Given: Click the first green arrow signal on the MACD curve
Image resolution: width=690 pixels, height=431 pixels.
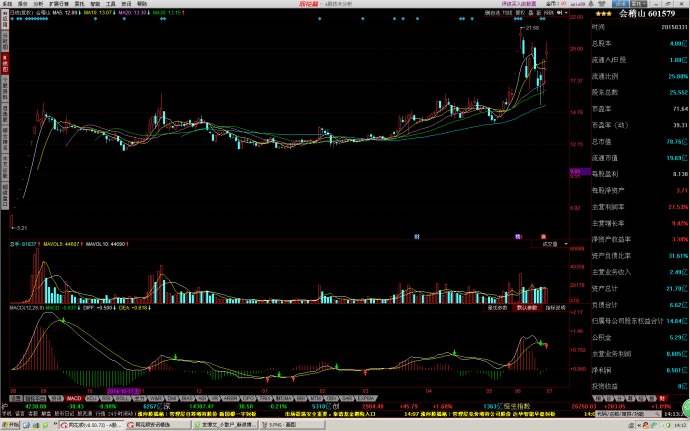Looking at the screenshot, I should coord(63,320).
